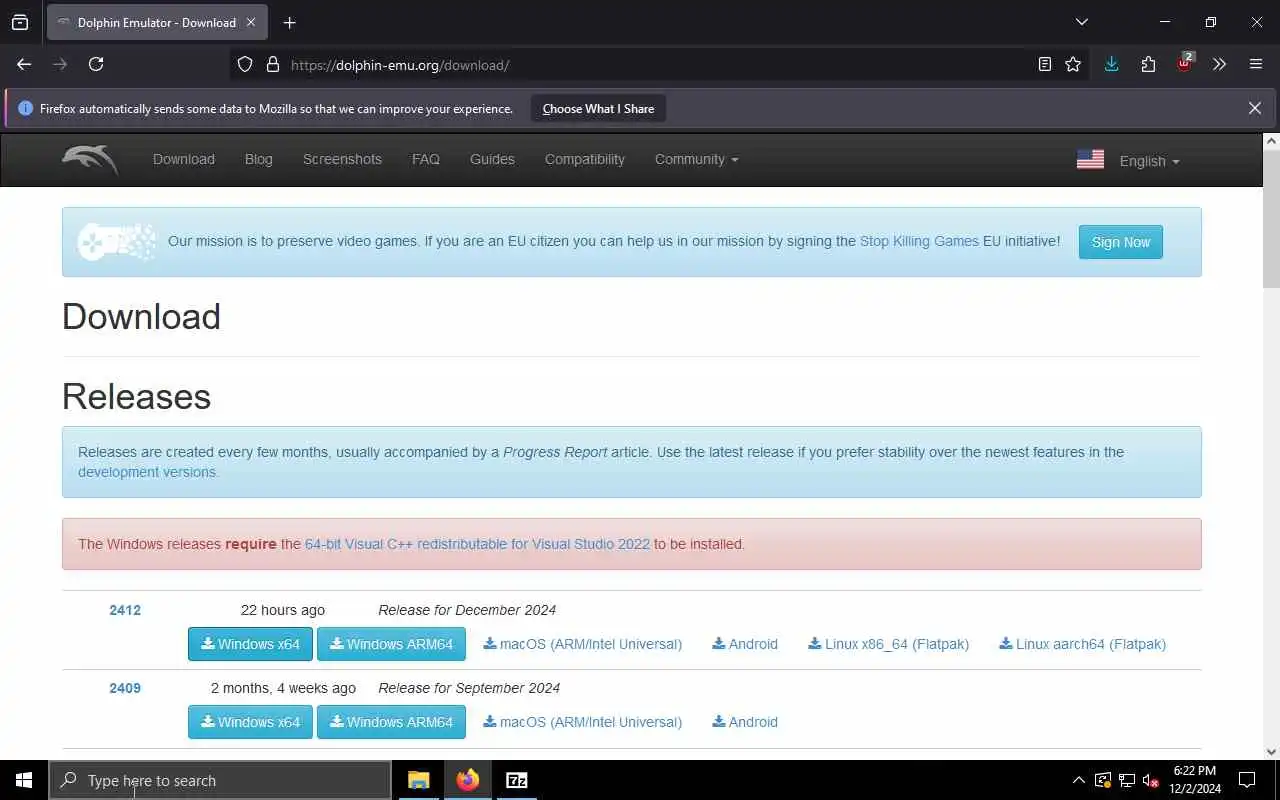
Task: Open the Compatibility page
Action: pos(585,159)
